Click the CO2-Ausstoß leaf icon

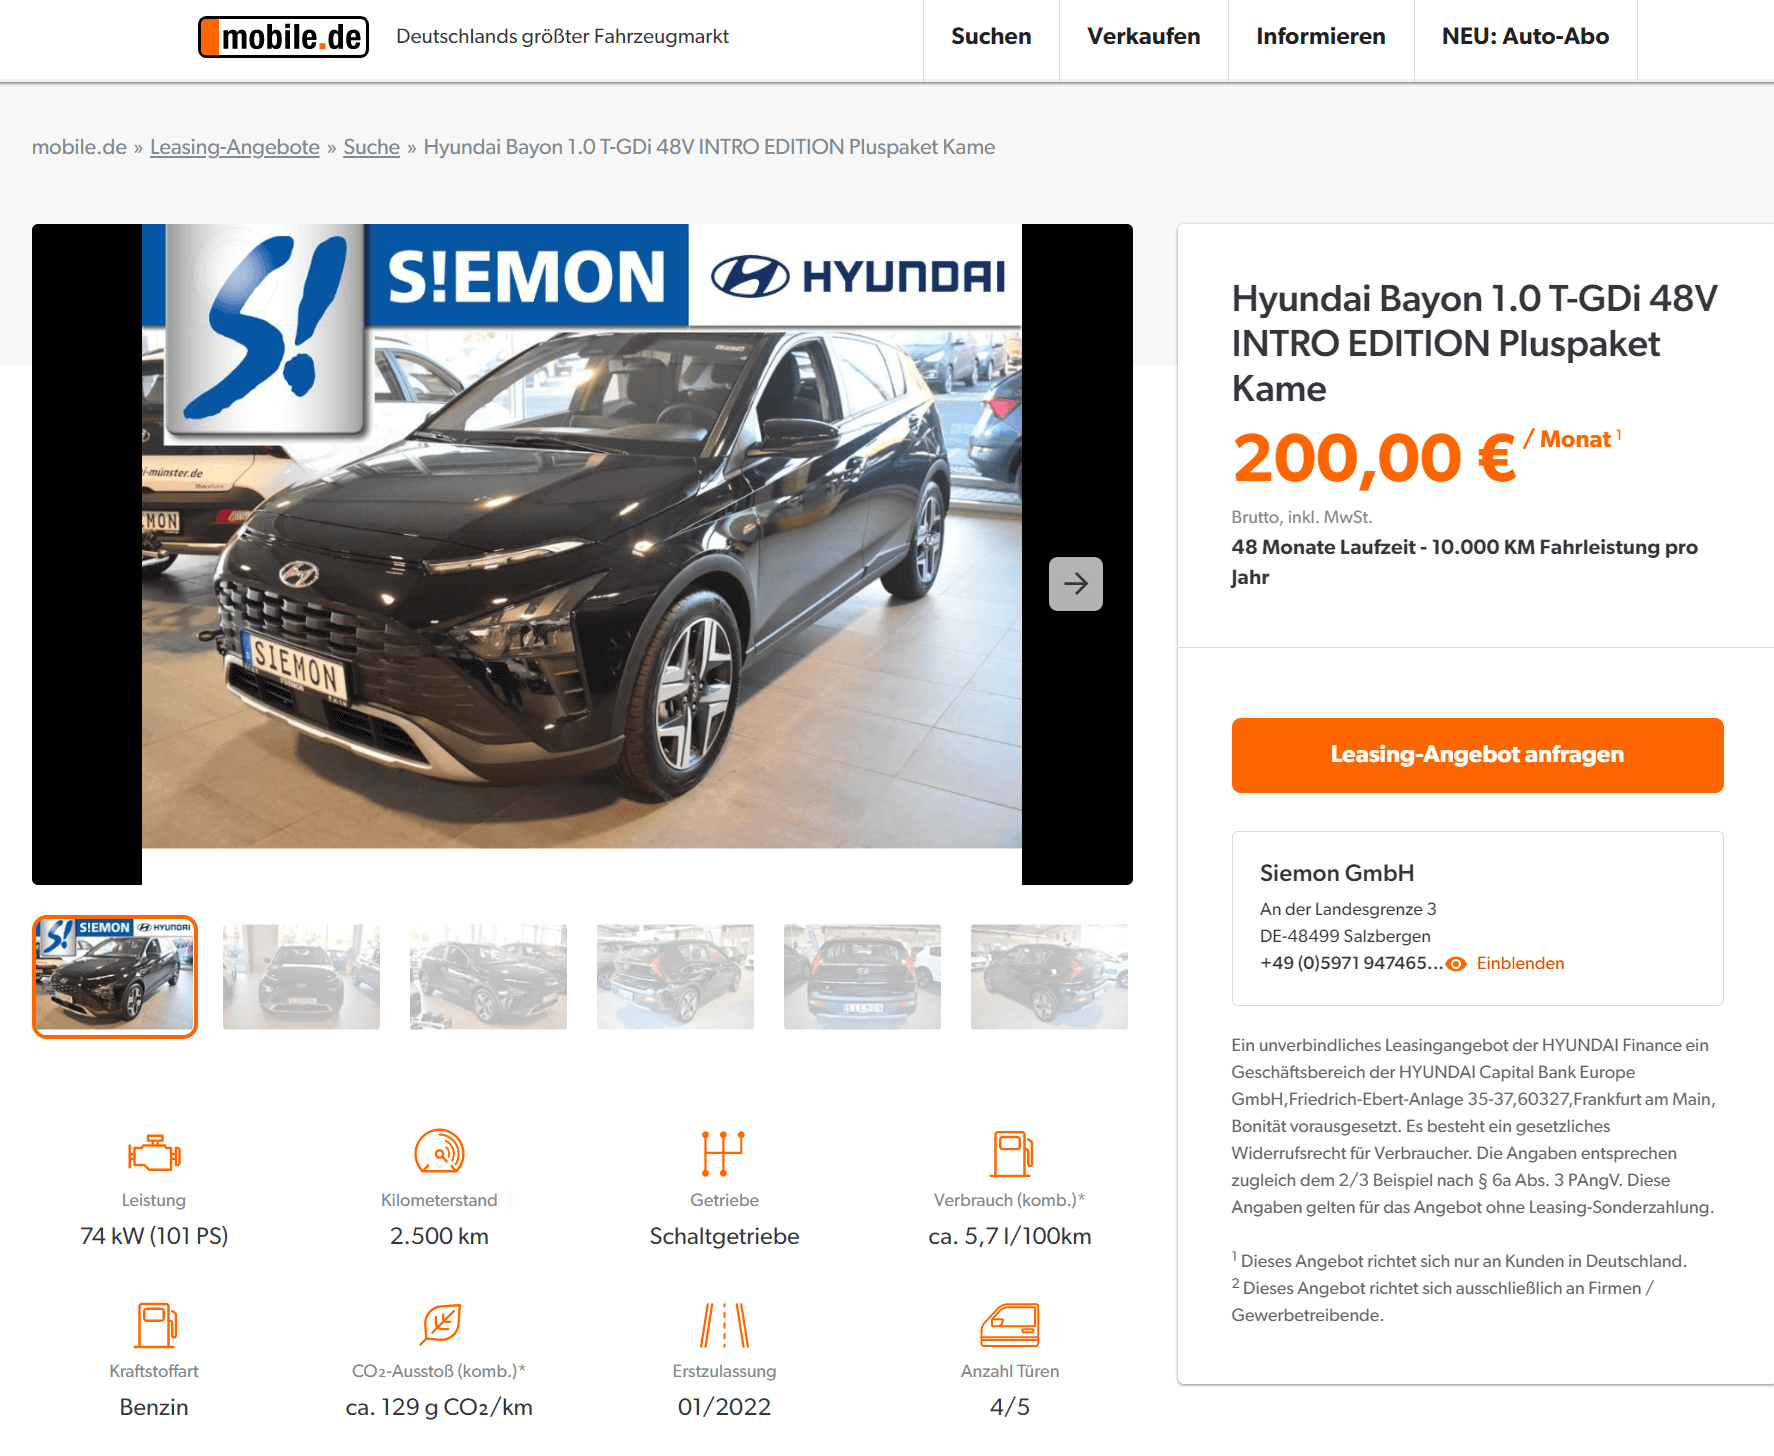click(441, 1324)
